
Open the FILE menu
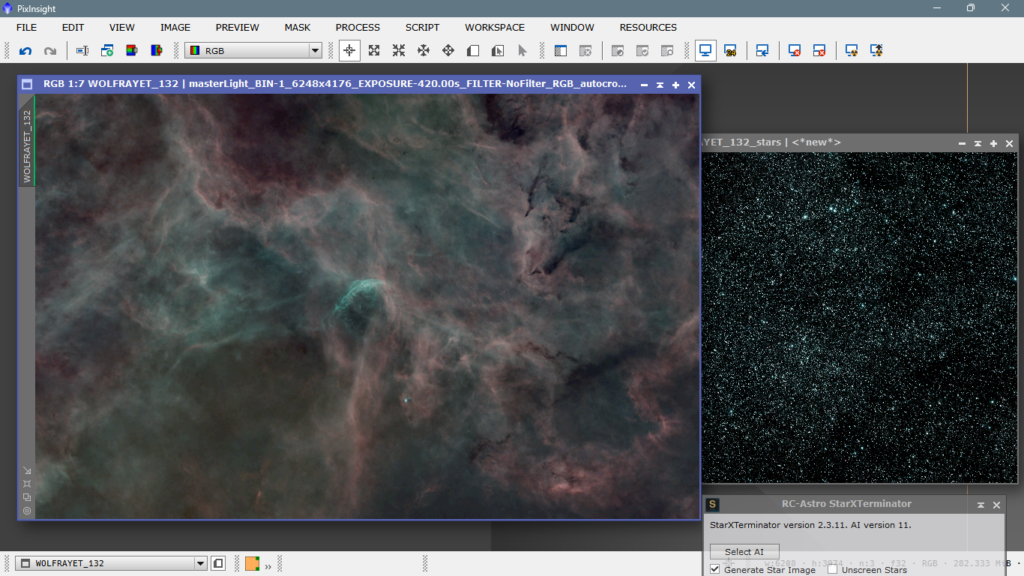point(26,27)
